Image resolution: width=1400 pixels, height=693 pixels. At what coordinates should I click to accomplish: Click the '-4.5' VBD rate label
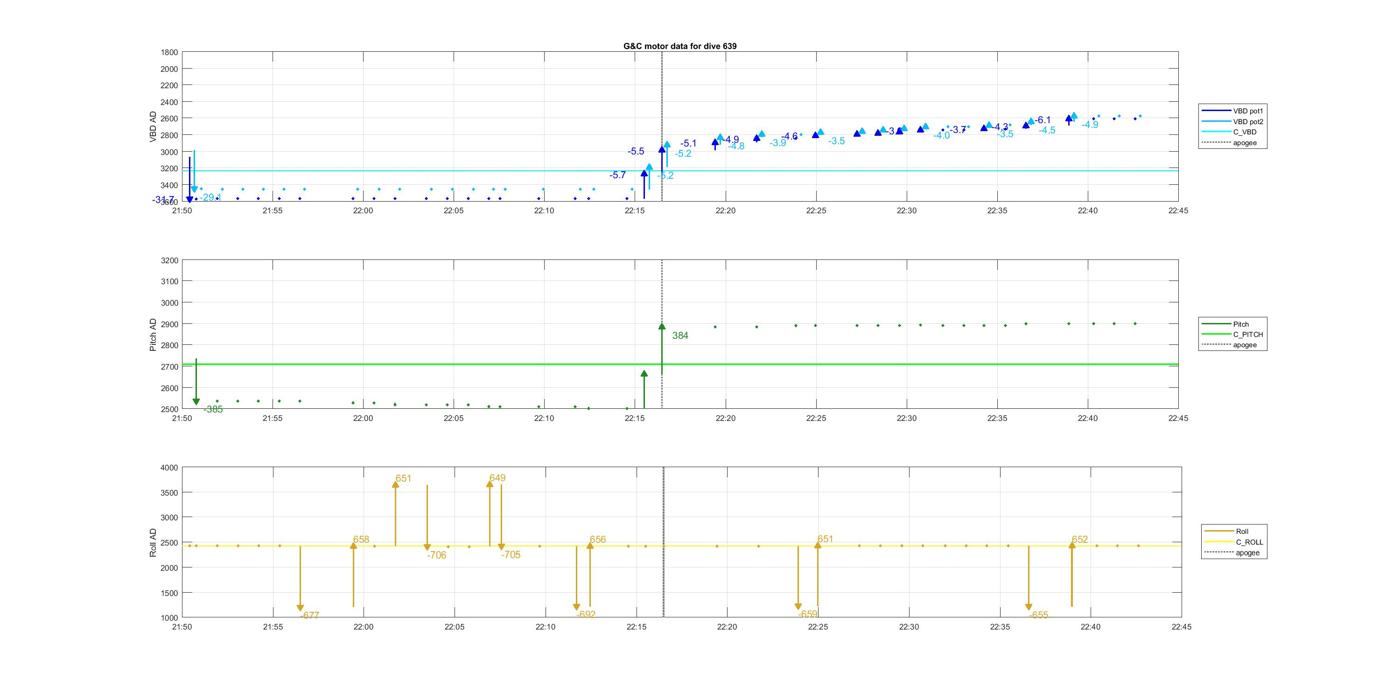pos(1047,130)
